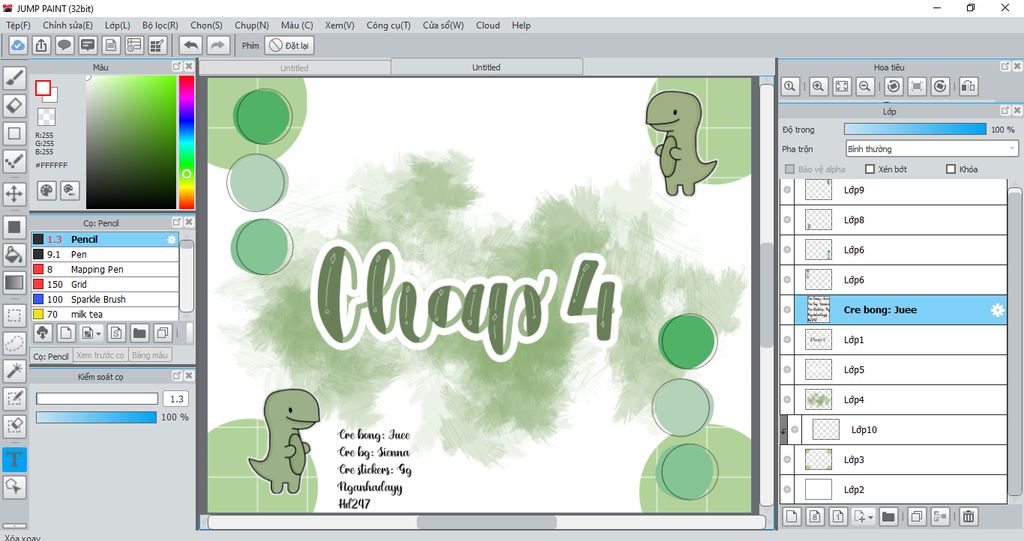Image resolution: width=1024 pixels, height=541 pixels.
Task: Select the Move tool
Action: 14,193
